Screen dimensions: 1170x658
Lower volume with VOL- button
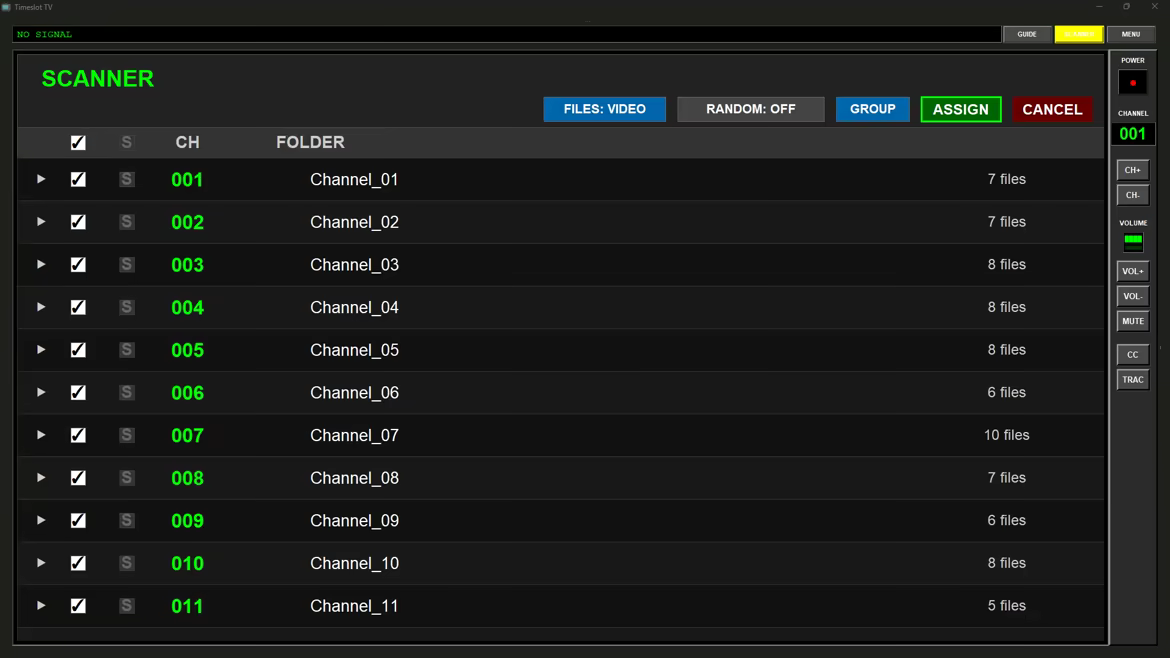click(1133, 296)
